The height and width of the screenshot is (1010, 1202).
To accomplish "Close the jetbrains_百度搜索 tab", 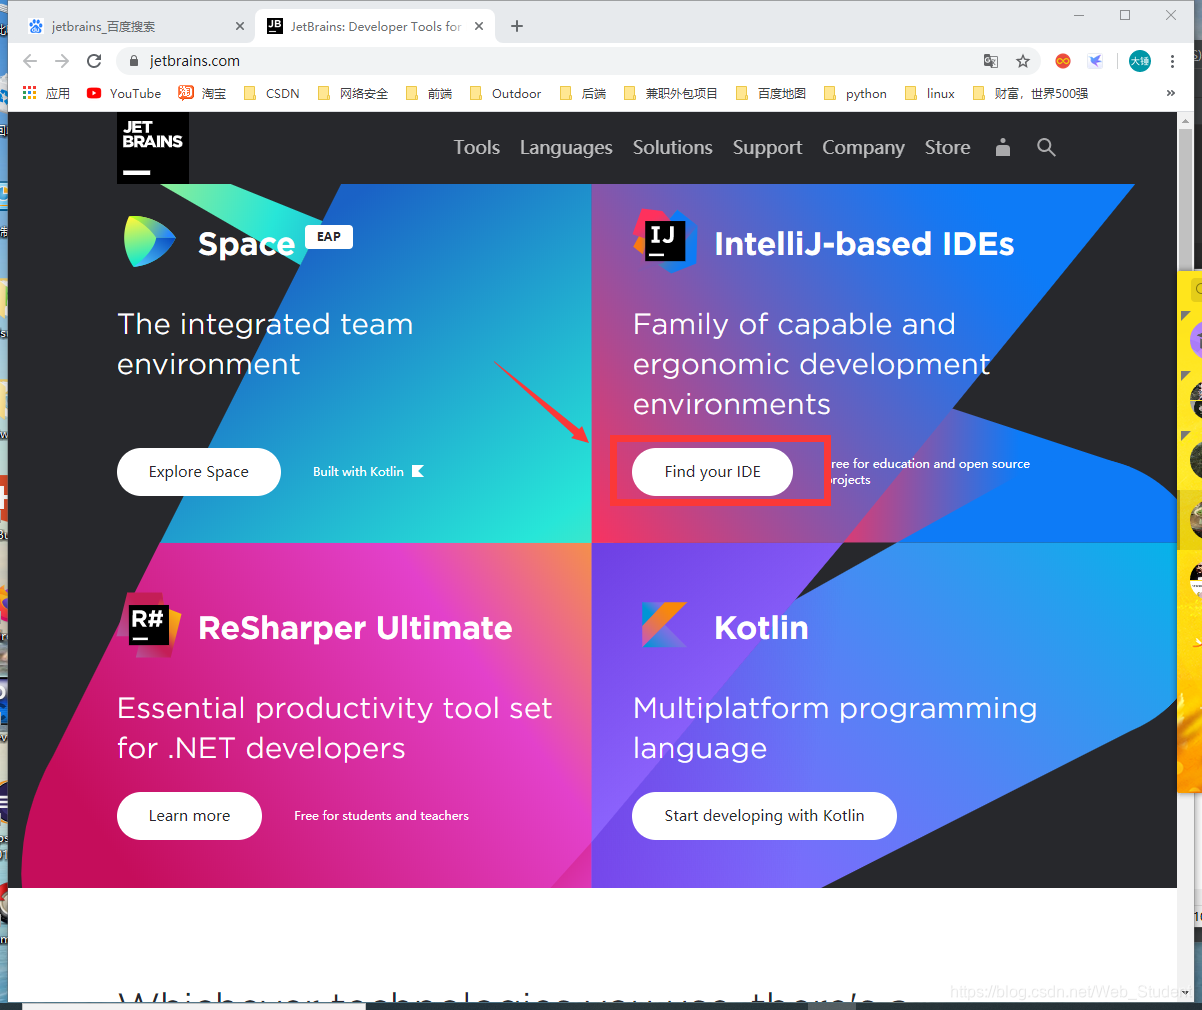I will pyautogui.click(x=240, y=26).
